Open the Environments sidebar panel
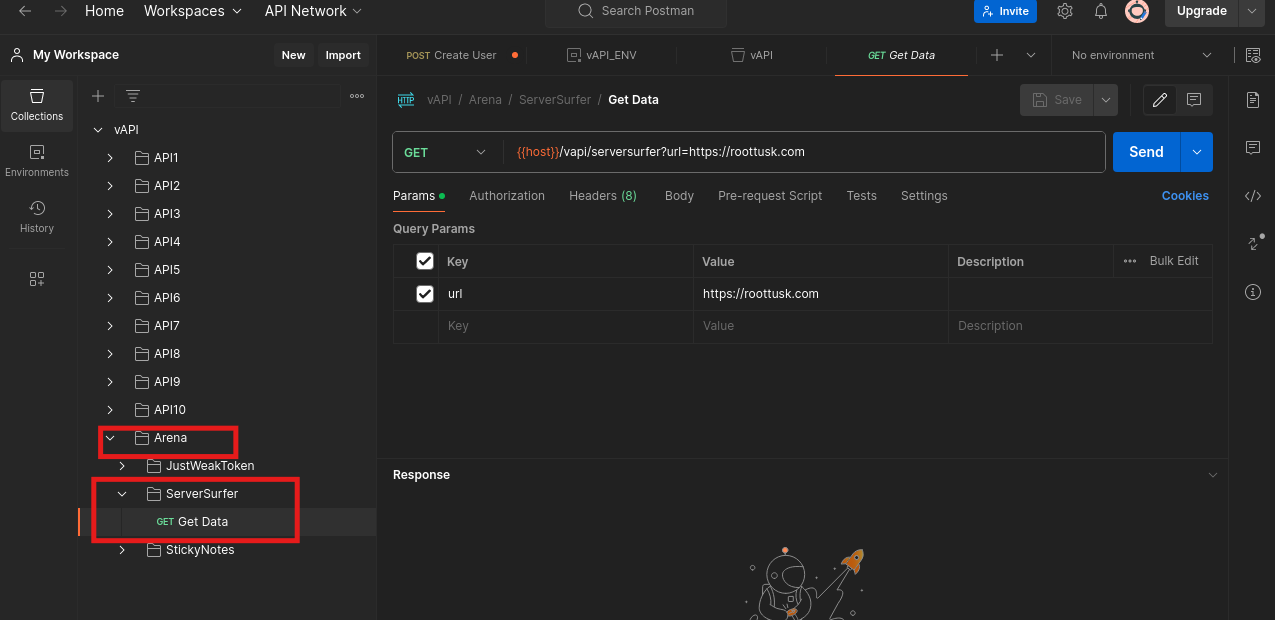 37,160
